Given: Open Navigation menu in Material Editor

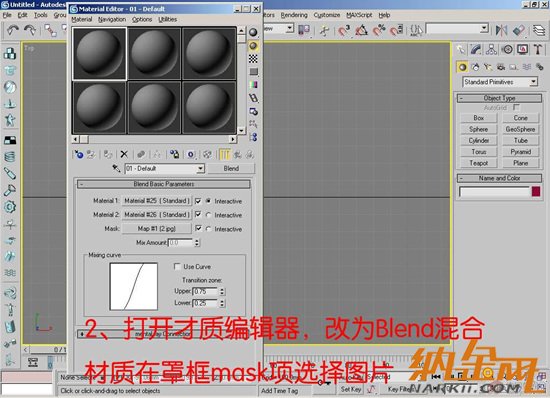Looking at the screenshot, I should point(112,19).
